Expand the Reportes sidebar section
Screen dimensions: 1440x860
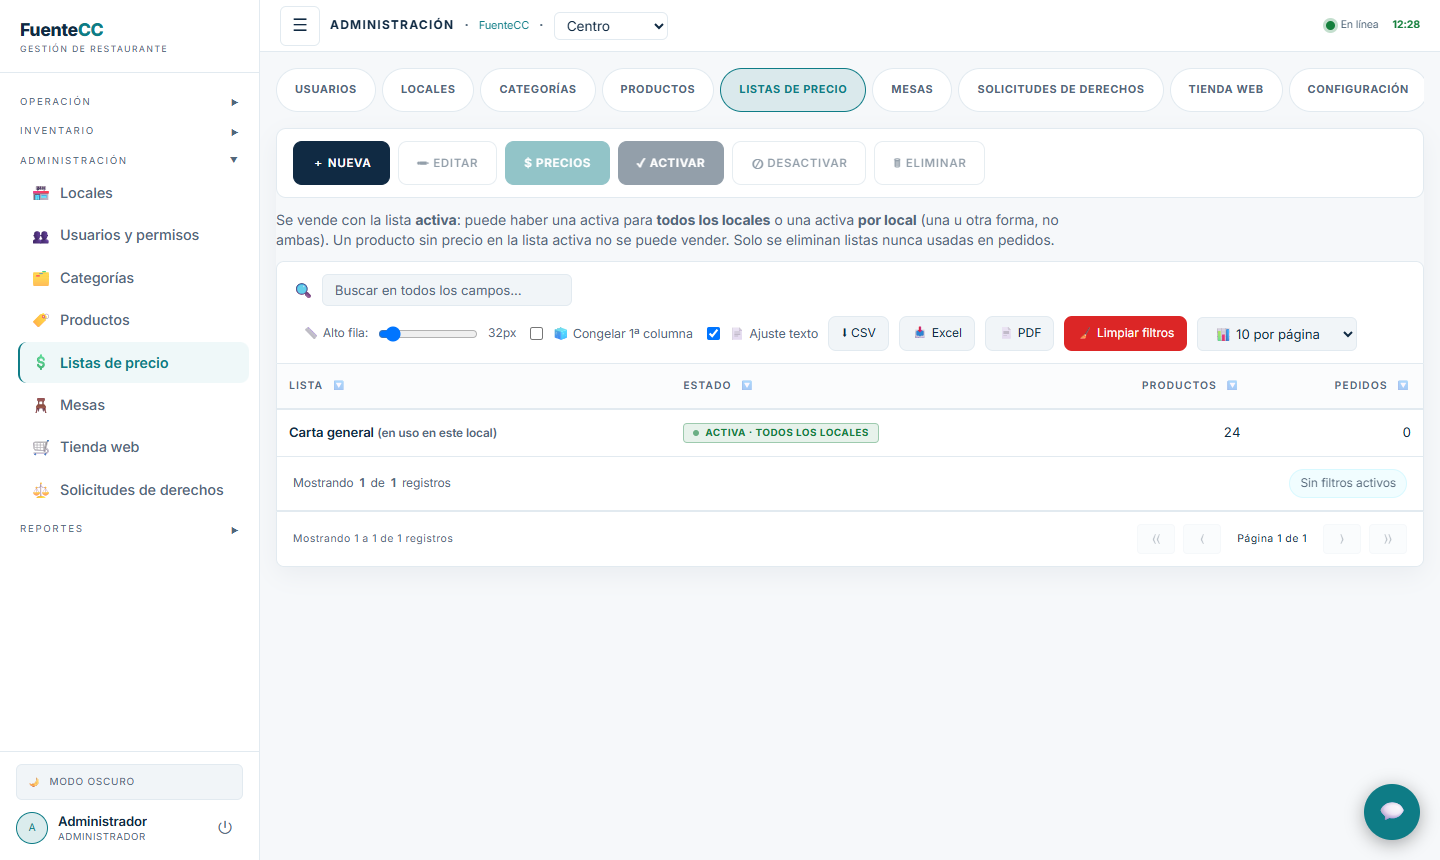[129, 529]
